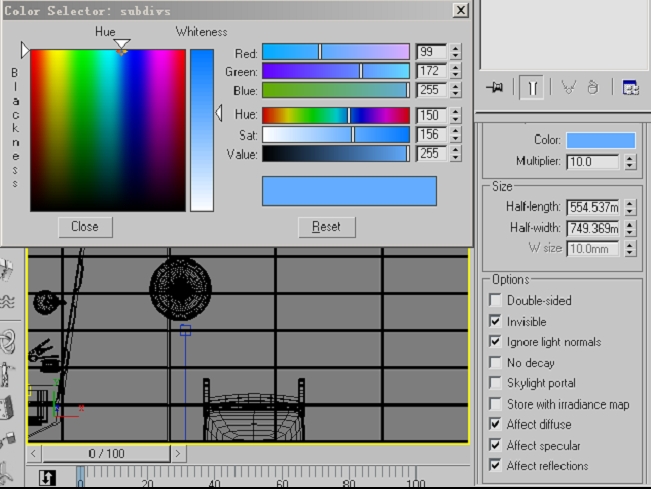Click the Half-width input field
Viewport: 651px width, 489px height.
point(593,228)
